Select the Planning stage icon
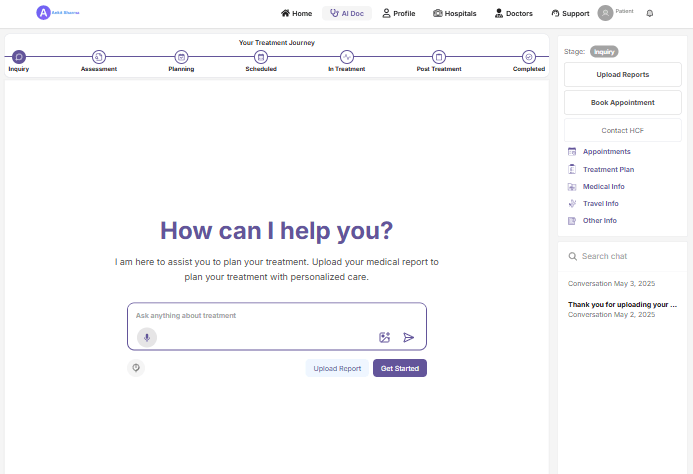 coord(181,57)
